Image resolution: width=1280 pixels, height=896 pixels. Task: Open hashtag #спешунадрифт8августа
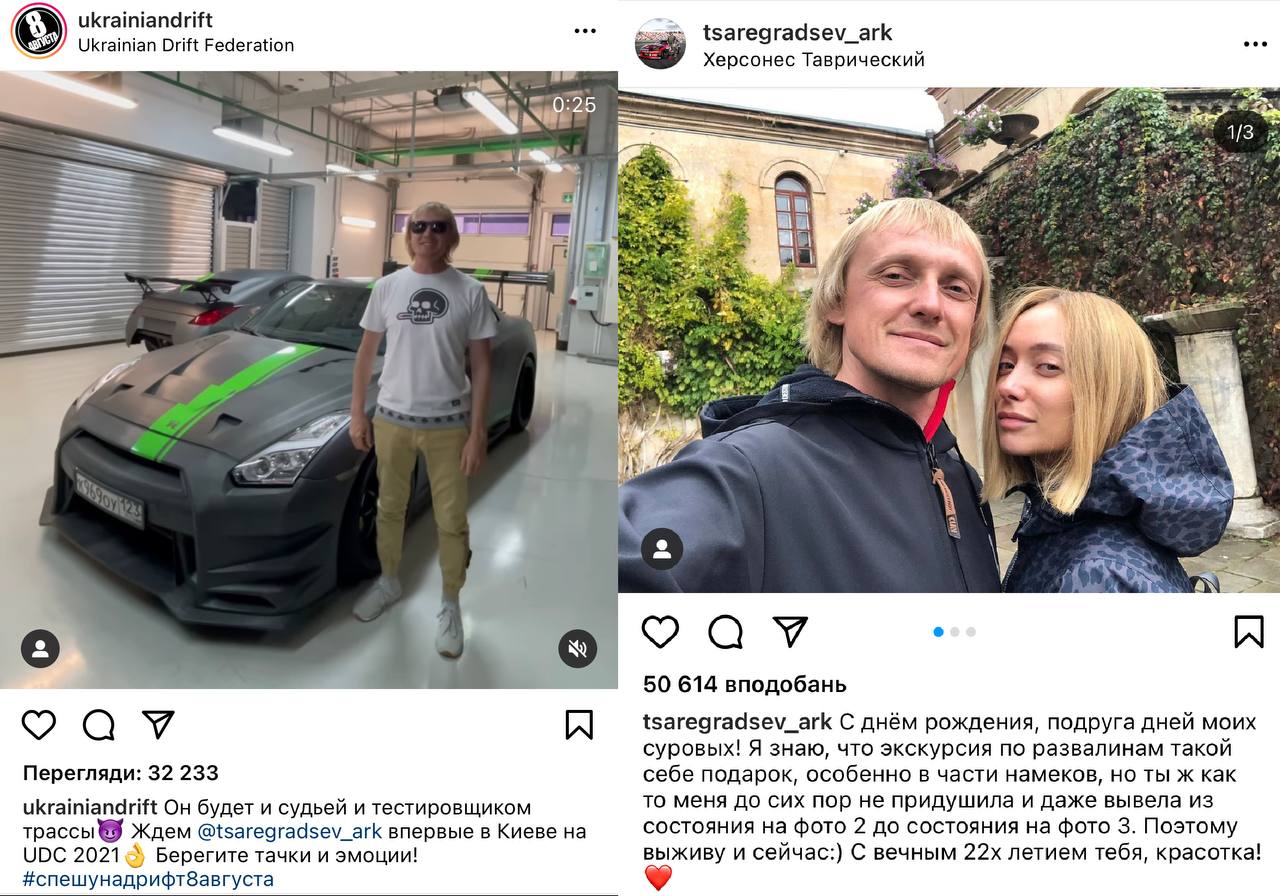(148, 880)
